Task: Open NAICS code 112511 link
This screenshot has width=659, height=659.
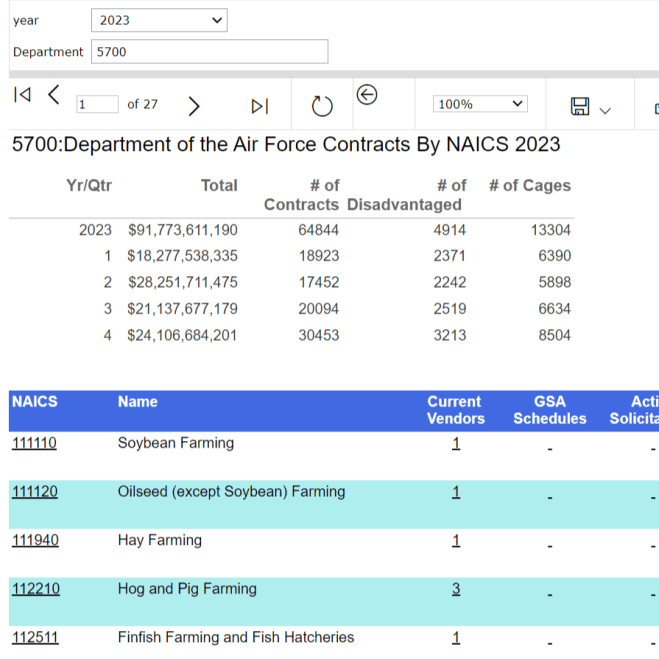Action: [x=35, y=638]
